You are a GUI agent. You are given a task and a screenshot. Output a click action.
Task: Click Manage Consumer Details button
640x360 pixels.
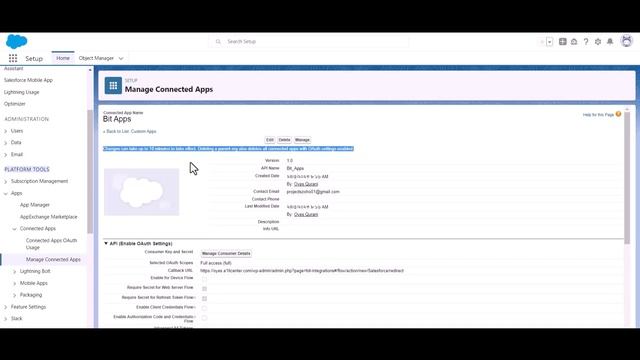click(226, 253)
